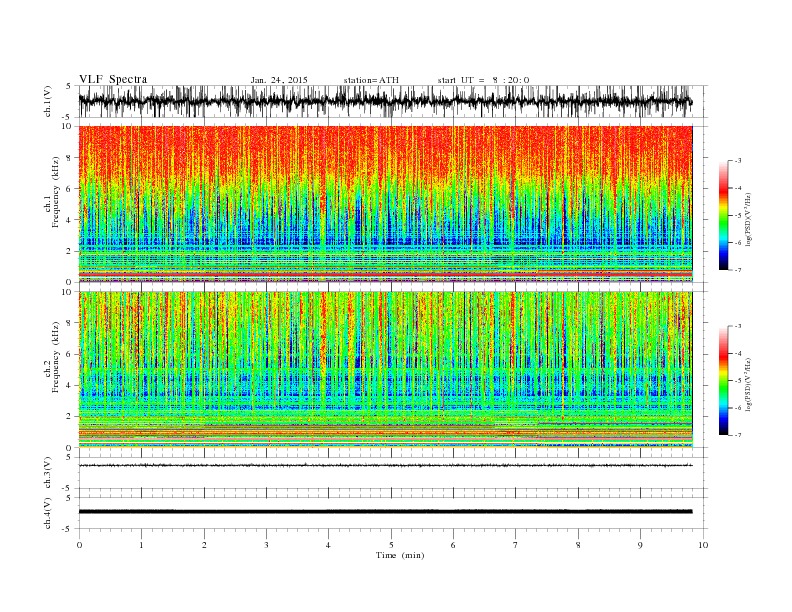
Task: Click time axis tick label "2"
Action: [204, 545]
